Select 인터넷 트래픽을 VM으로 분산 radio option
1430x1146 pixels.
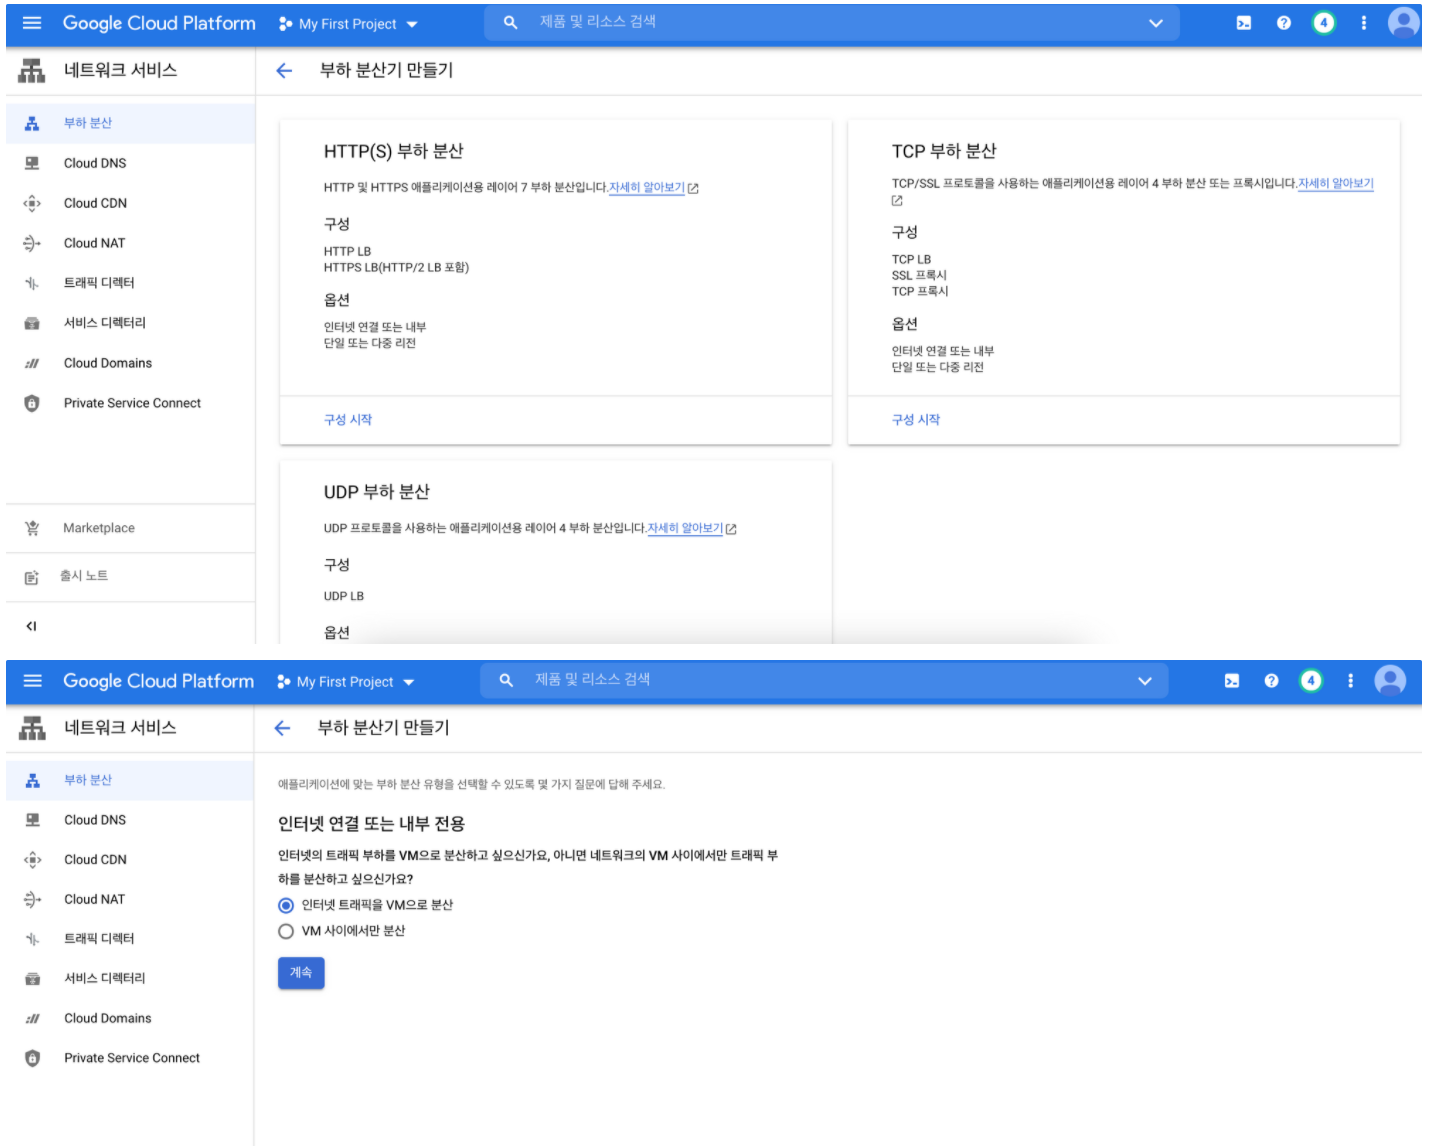pos(286,905)
